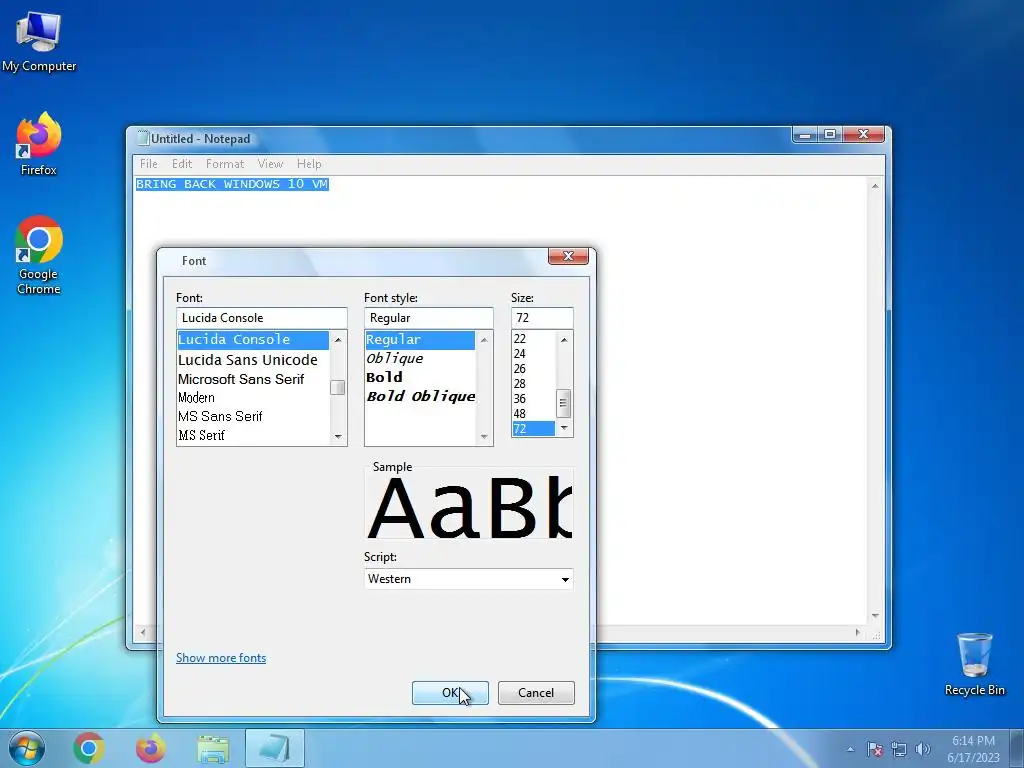Image resolution: width=1024 pixels, height=768 pixels.
Task: Open volume speaker tray icon
Action: [x=923, y=749]
